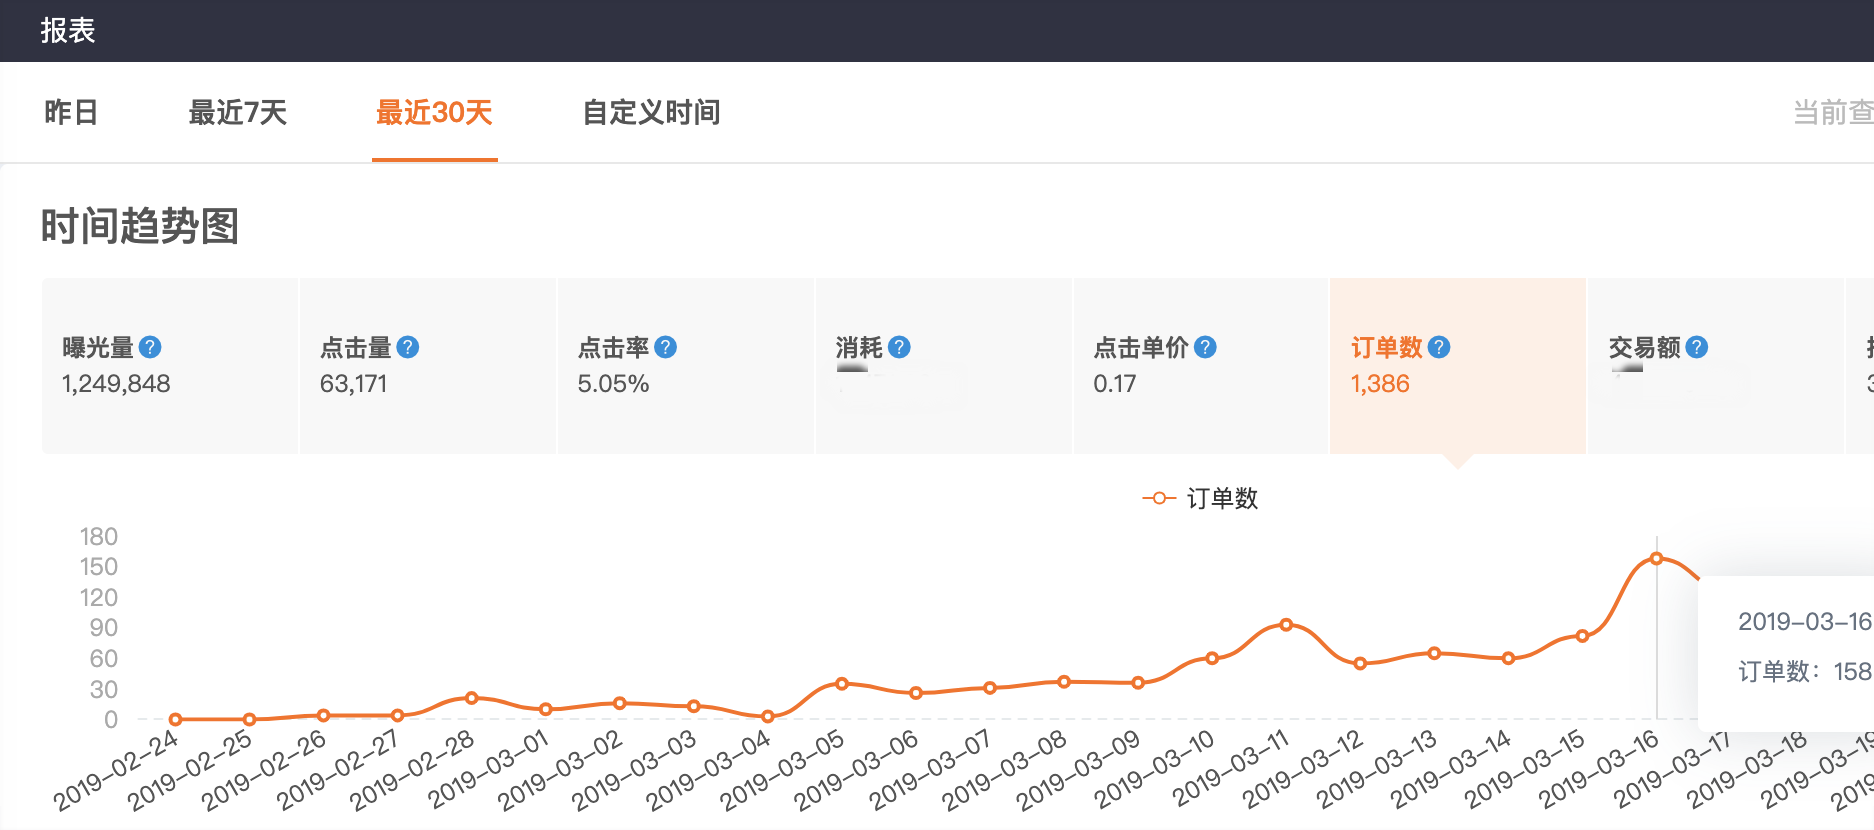Click the 2019-03-10 data point
The image size is (1874, 830).
pos(1212,658)
